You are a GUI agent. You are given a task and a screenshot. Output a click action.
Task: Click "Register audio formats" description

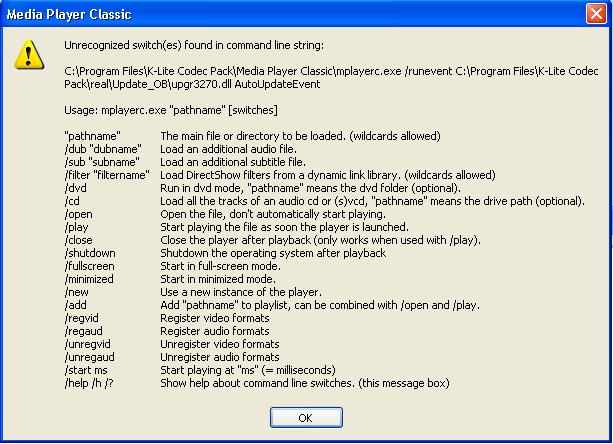215,331
